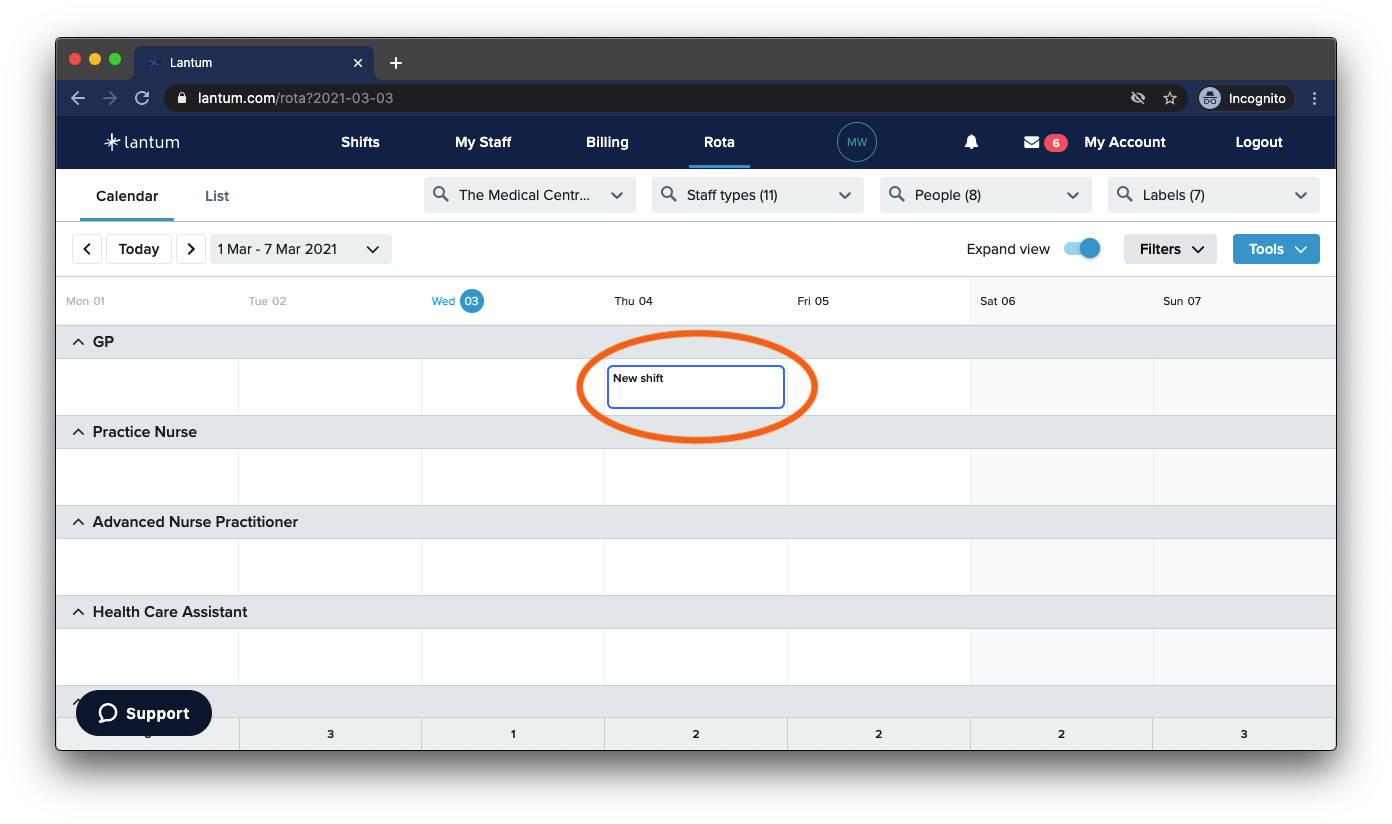Image resolution: width=1392 pixels, height=824 pixels.
Task: Go to the next week
Action: [191, 249]
